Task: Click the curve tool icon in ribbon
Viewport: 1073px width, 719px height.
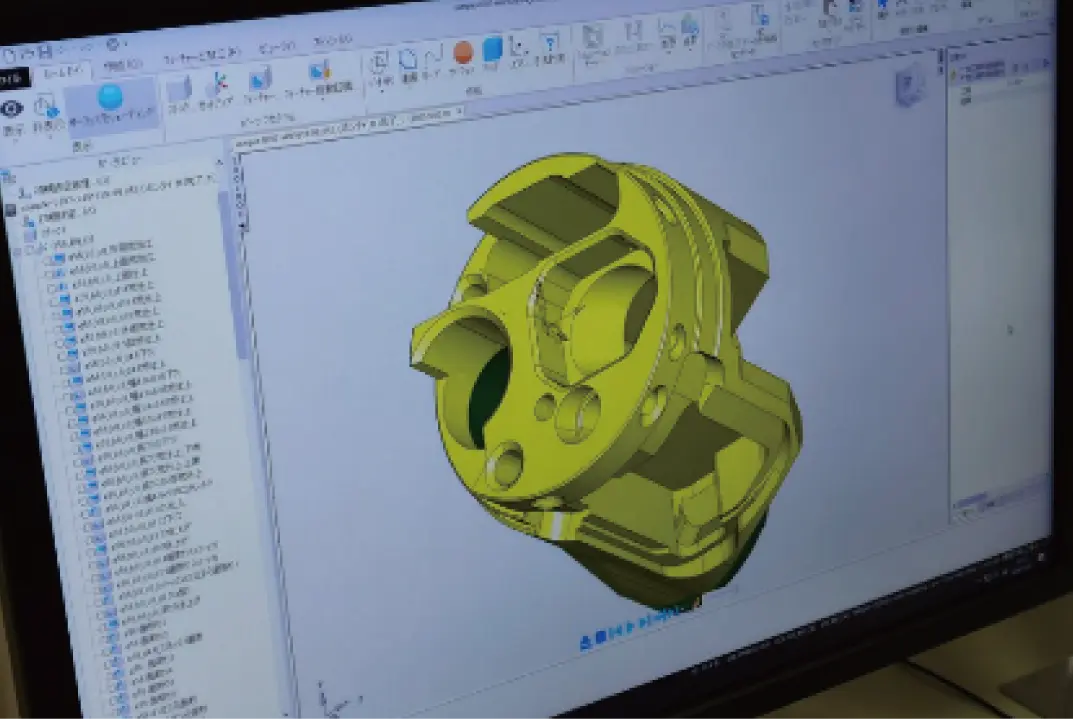Action: click(x=434, y=58)
